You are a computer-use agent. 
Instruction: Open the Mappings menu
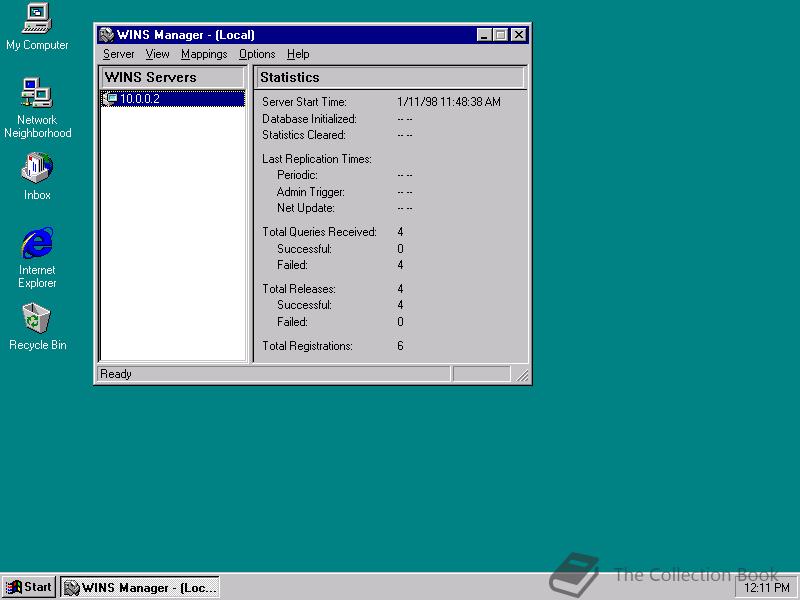coord(204,54)
